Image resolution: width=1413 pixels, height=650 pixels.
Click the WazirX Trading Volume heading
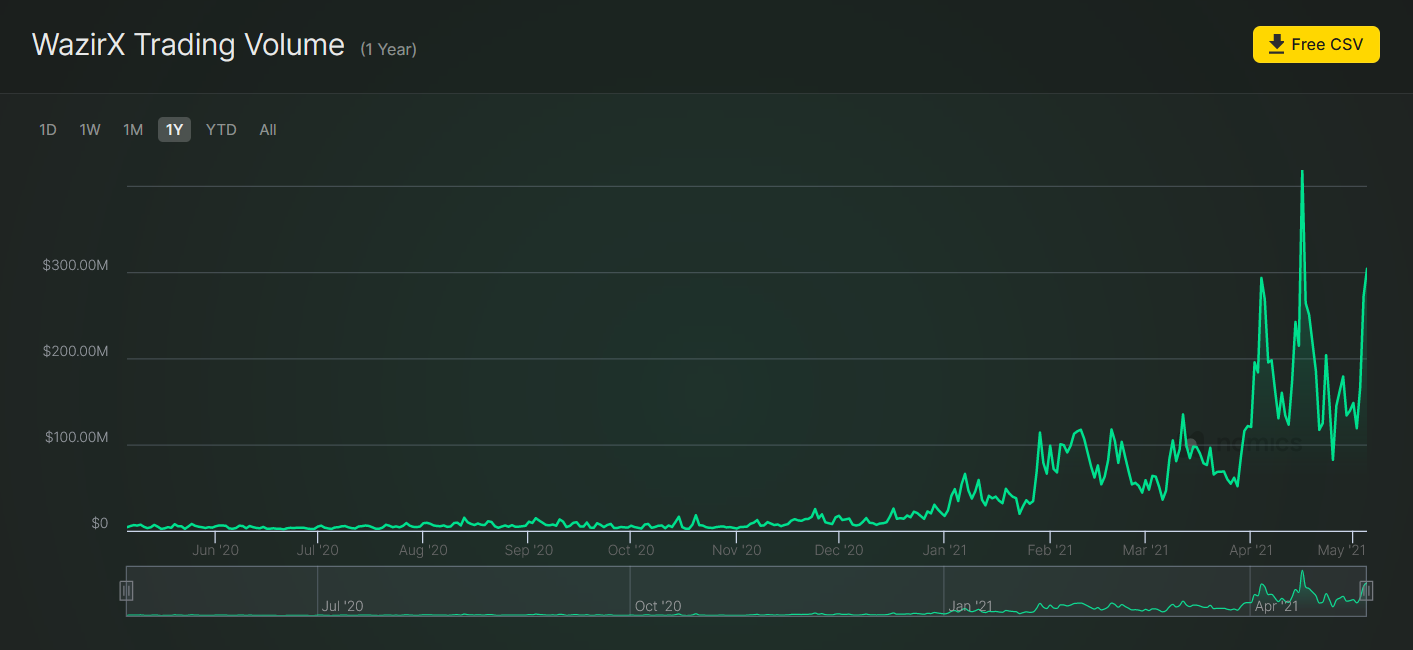pos(188,45)
